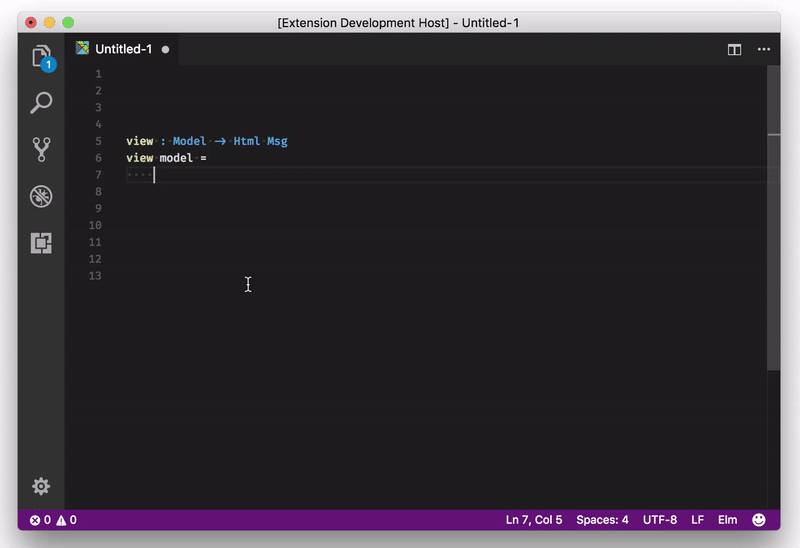Close Untitled-1 via unsaved dot indicator

pos(165,49)
